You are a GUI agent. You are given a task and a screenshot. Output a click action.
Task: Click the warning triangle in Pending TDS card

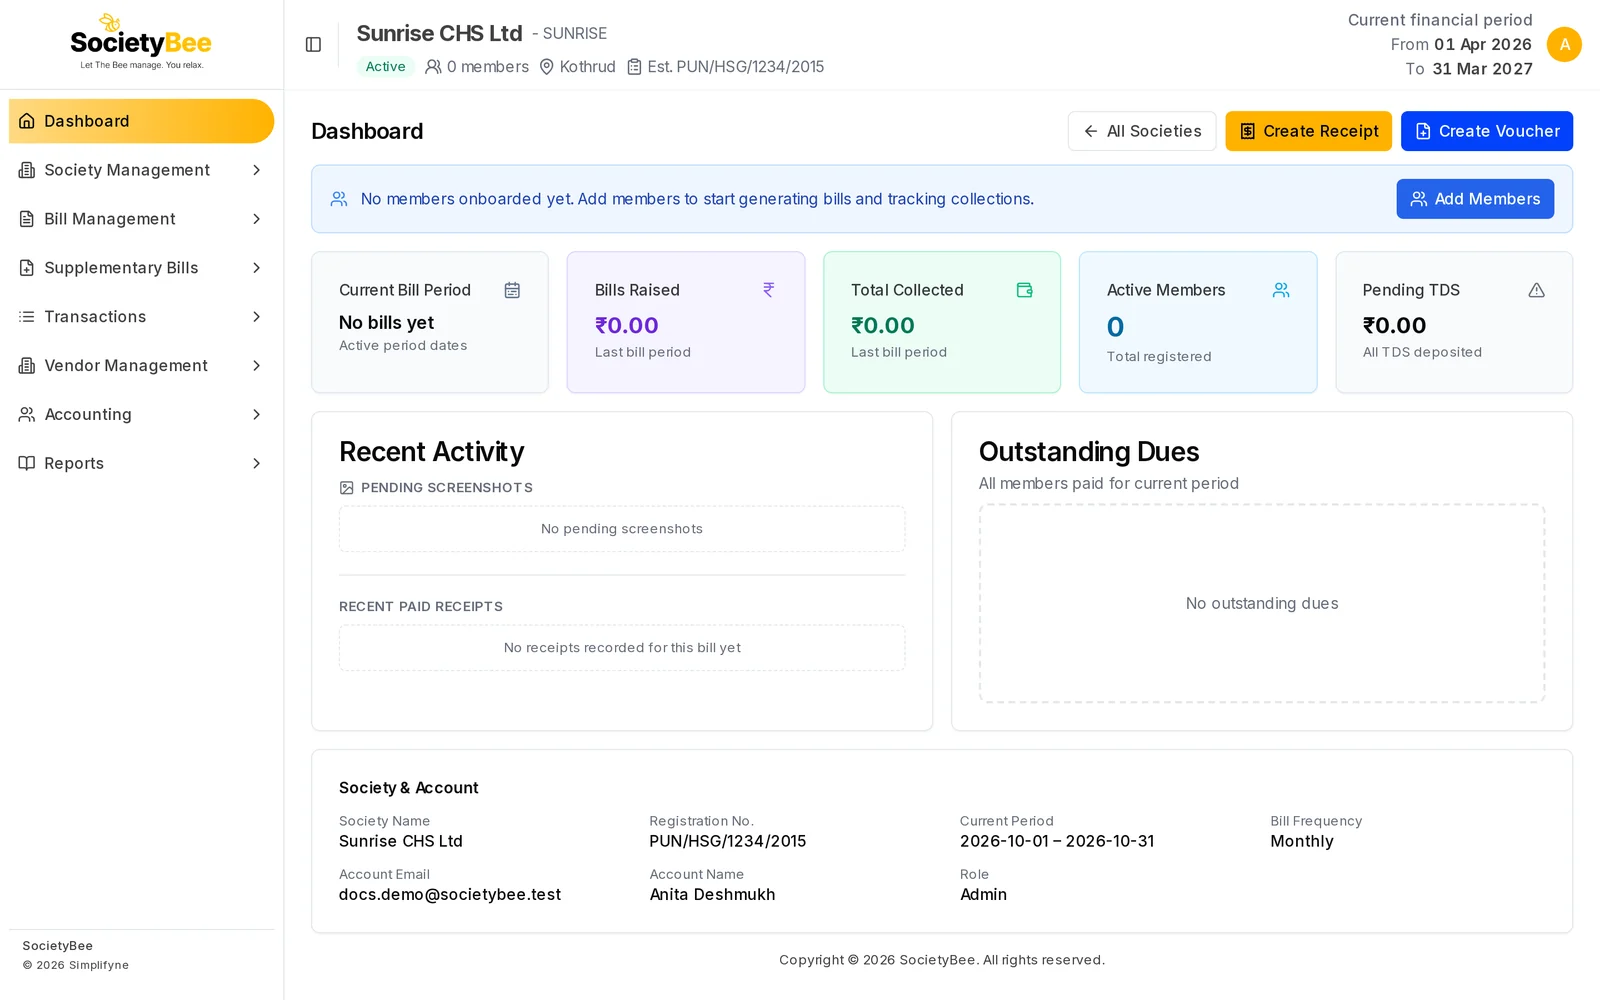[x=1537, y=290]
